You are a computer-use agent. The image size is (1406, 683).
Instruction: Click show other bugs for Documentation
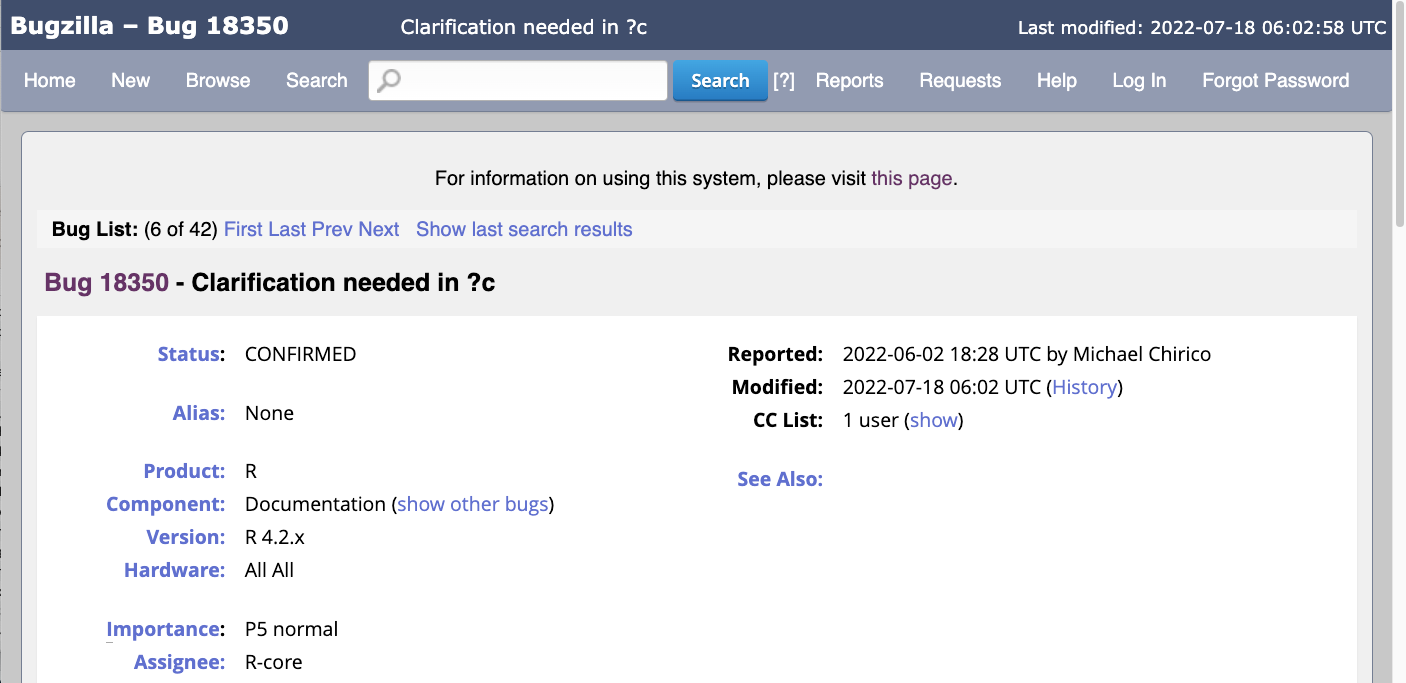coord(472,504)
